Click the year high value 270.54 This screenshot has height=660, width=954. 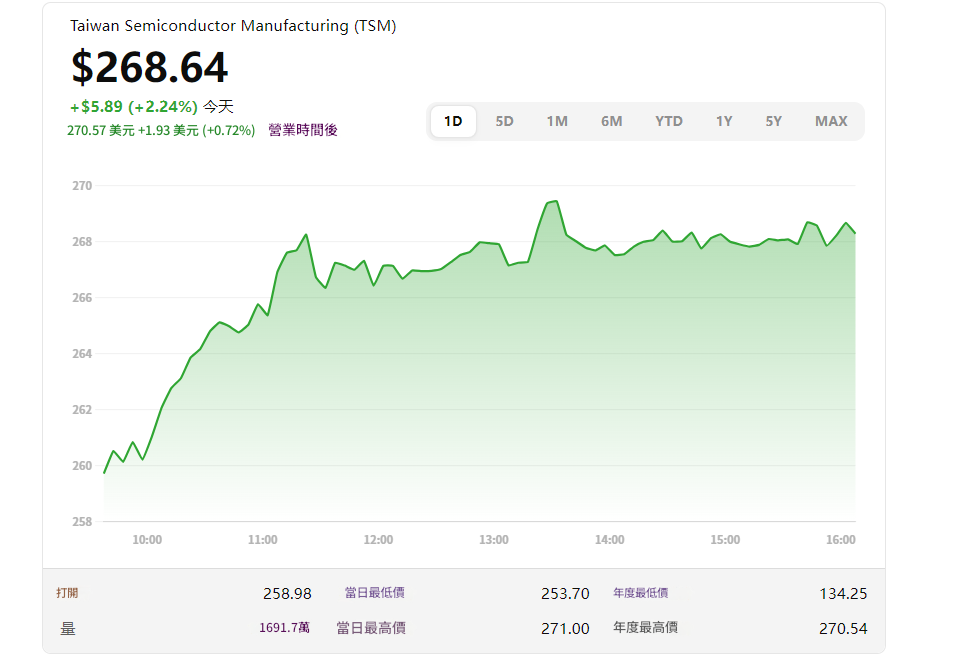(x=843, y=628)
